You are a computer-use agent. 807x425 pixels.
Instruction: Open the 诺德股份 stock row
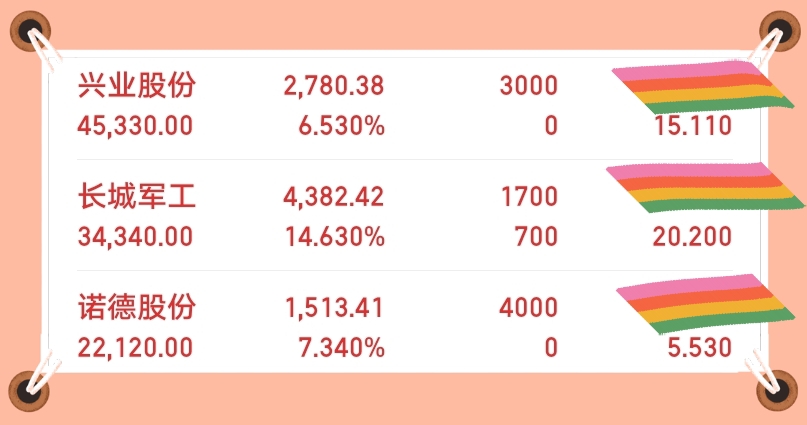tap(405, 327)
